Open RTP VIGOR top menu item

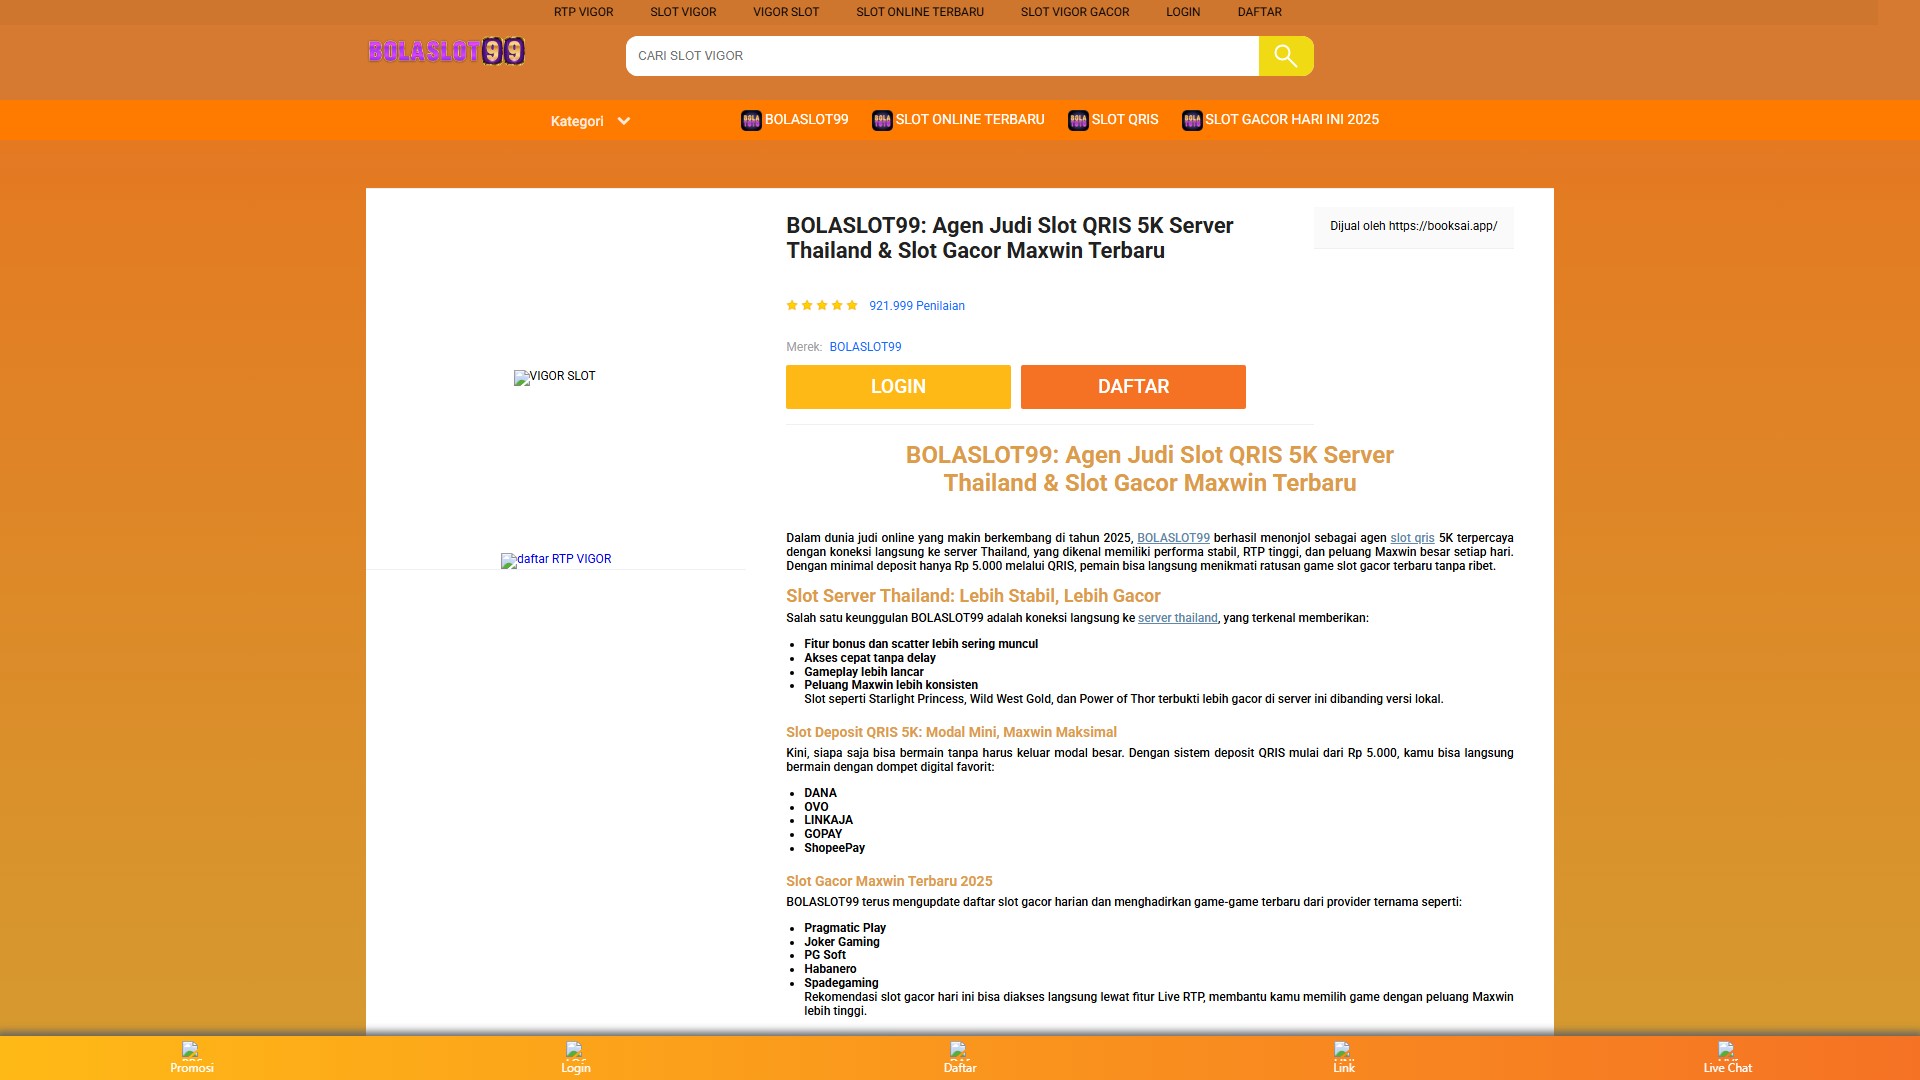point(583,12)
